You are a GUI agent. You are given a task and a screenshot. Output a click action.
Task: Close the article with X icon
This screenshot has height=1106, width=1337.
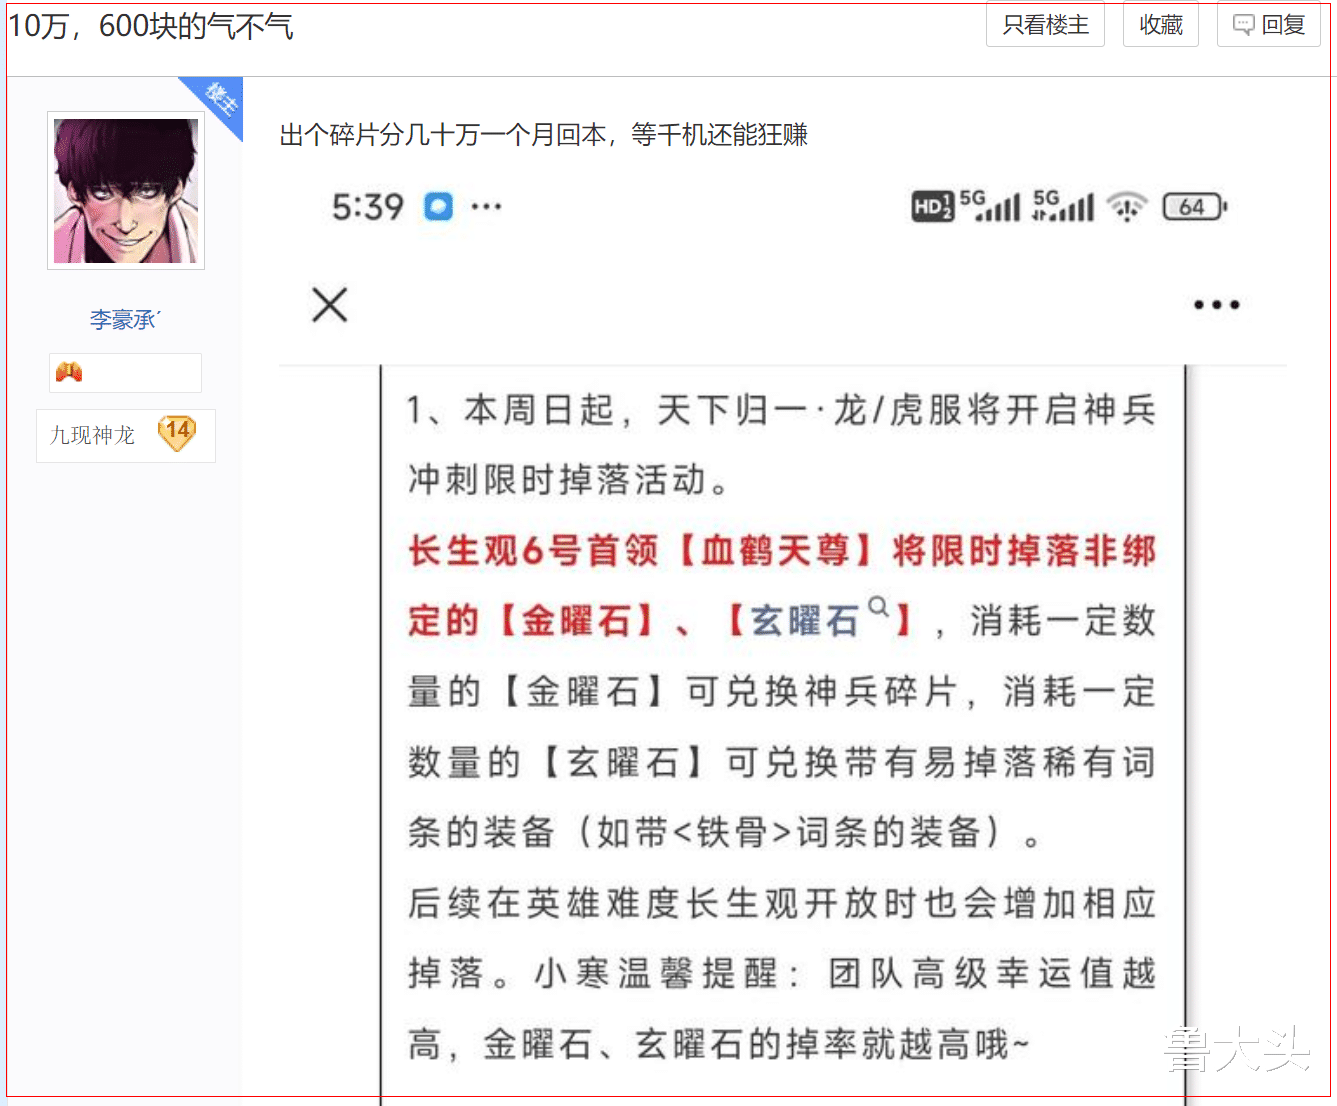pyautogui.click(x=329, y=305)
